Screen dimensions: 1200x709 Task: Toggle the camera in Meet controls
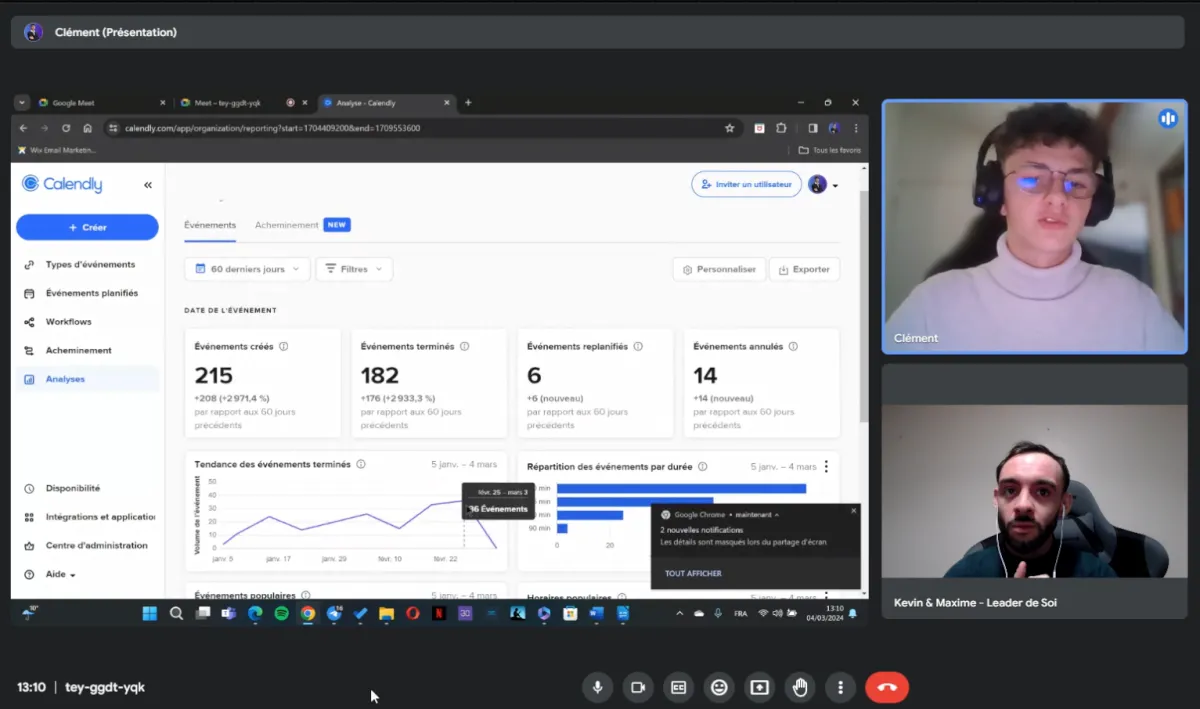637,687
